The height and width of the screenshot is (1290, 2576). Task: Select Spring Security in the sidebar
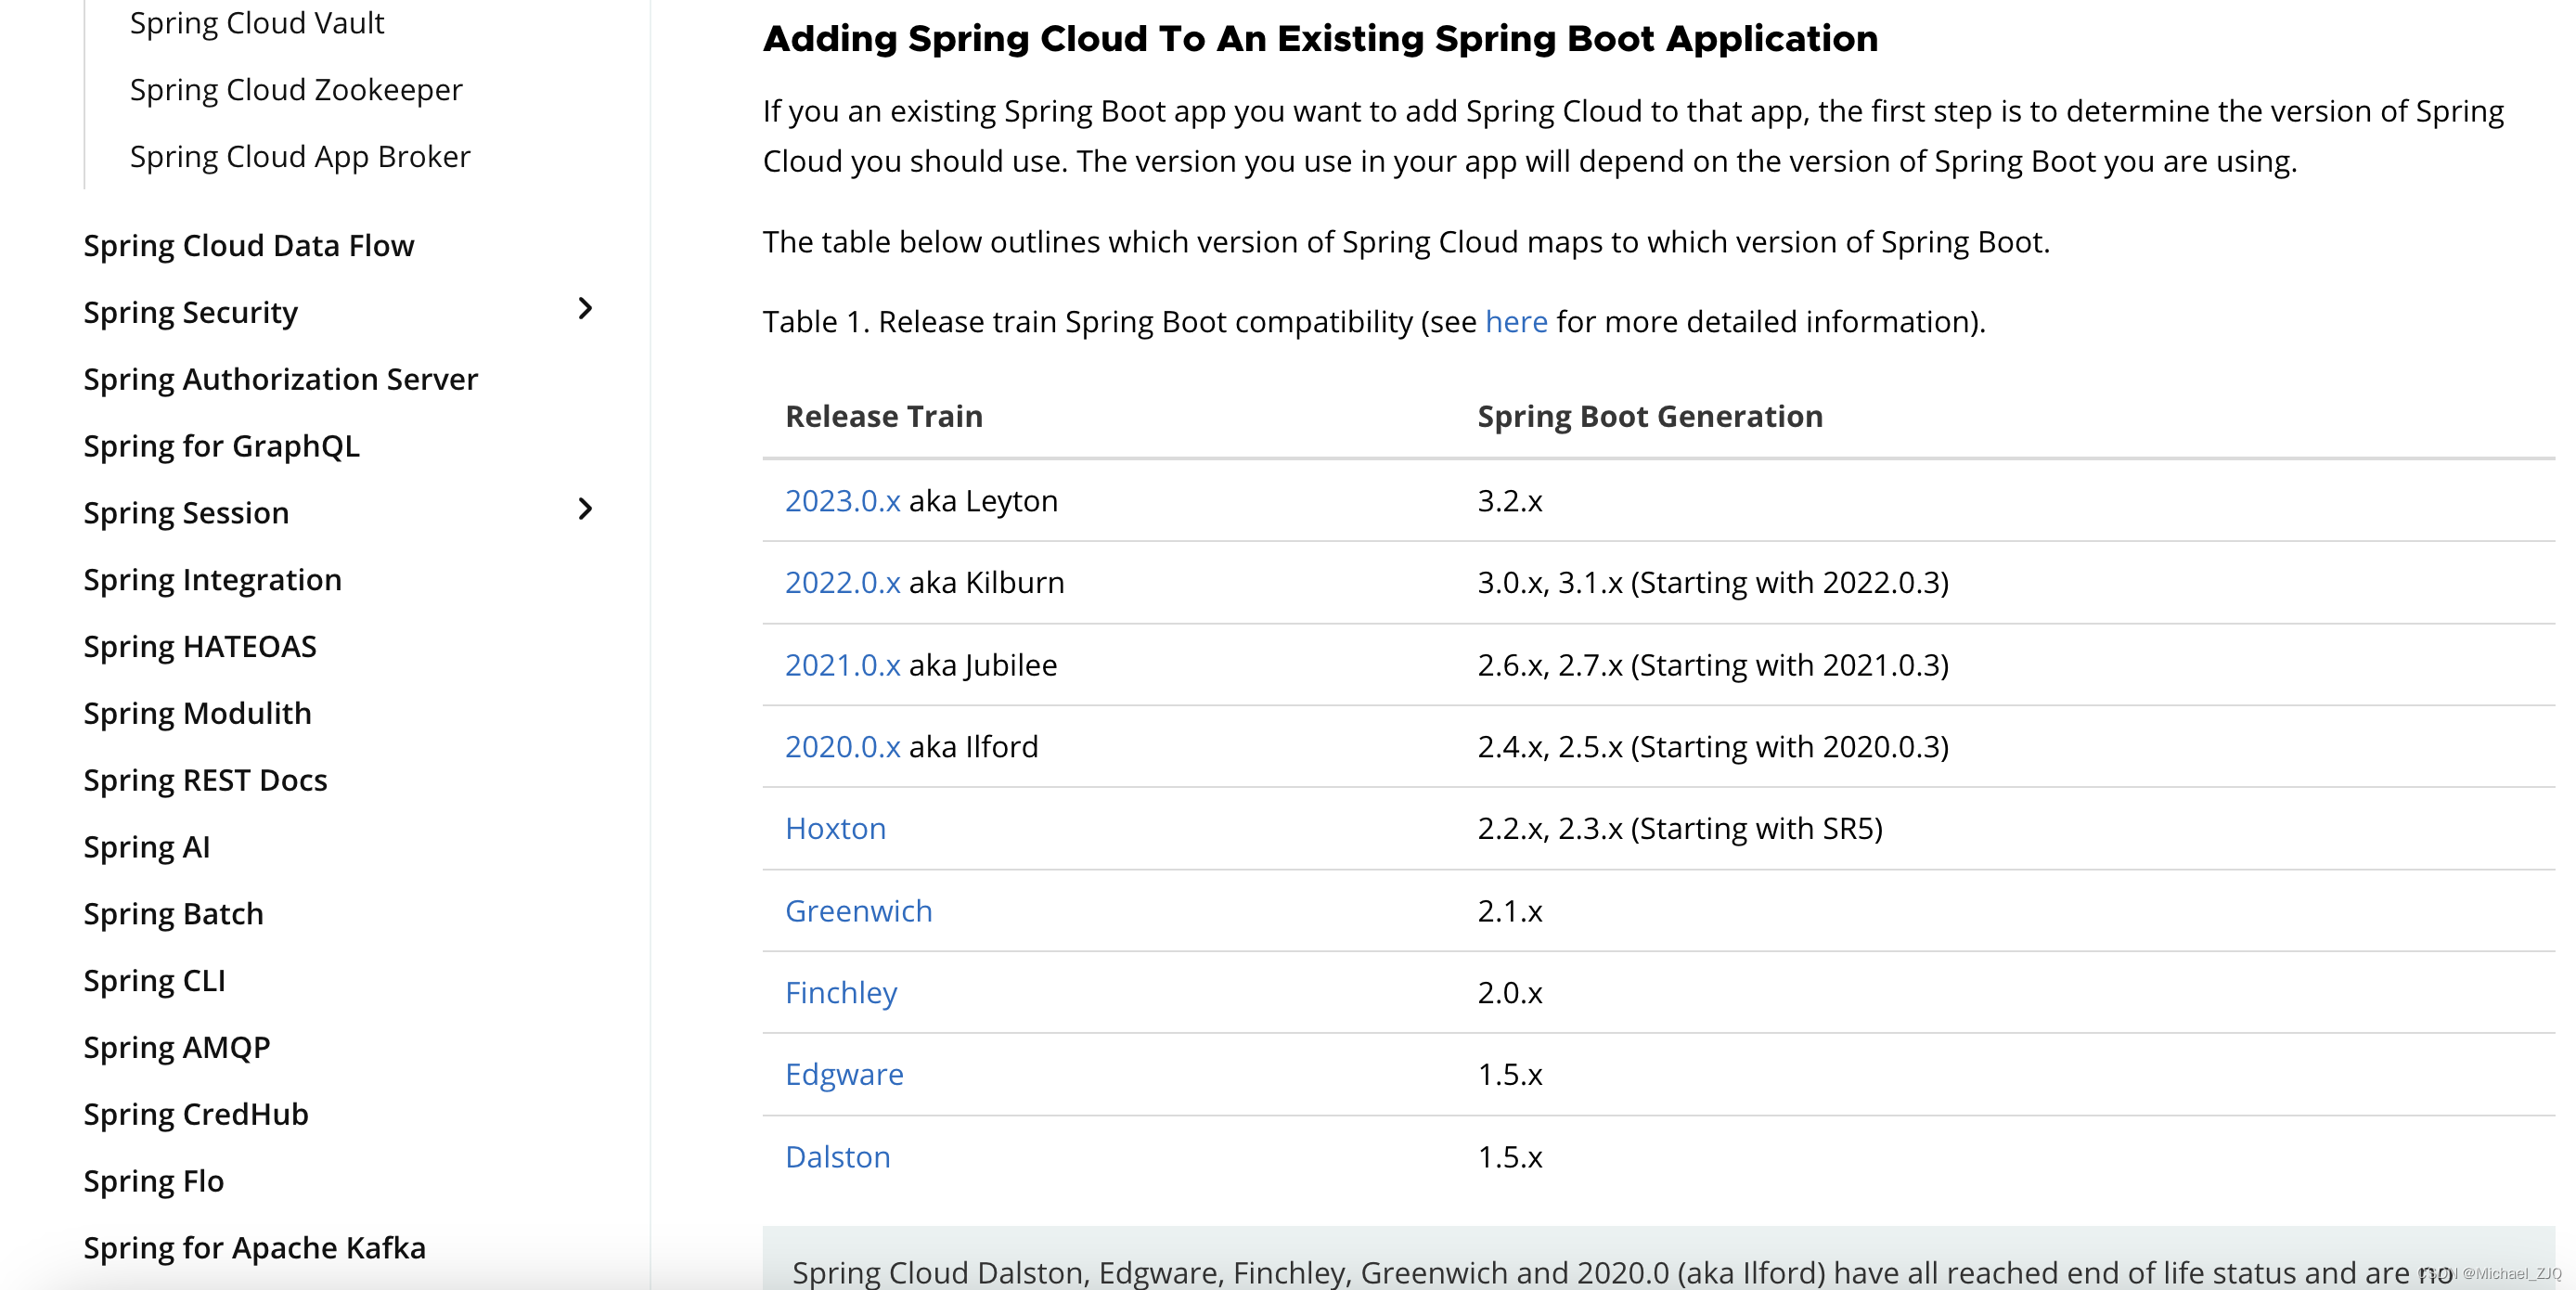tap(191, 313)
